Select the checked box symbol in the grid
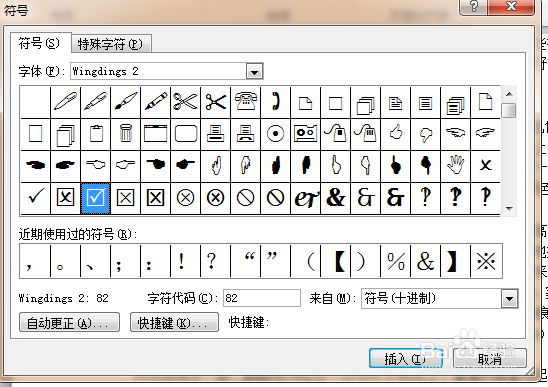The height and width of the screenshot is (387, 548). [x=95, y=198]
